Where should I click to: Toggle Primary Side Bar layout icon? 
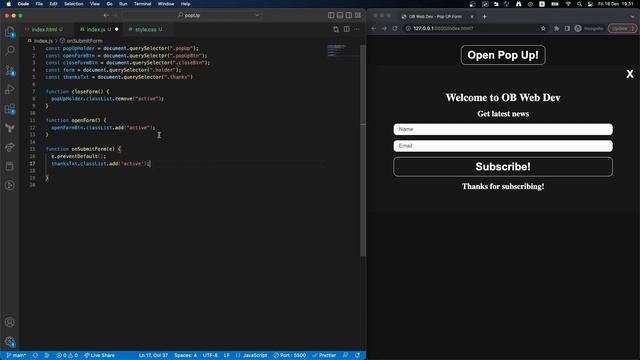click(x=331, y=15)
